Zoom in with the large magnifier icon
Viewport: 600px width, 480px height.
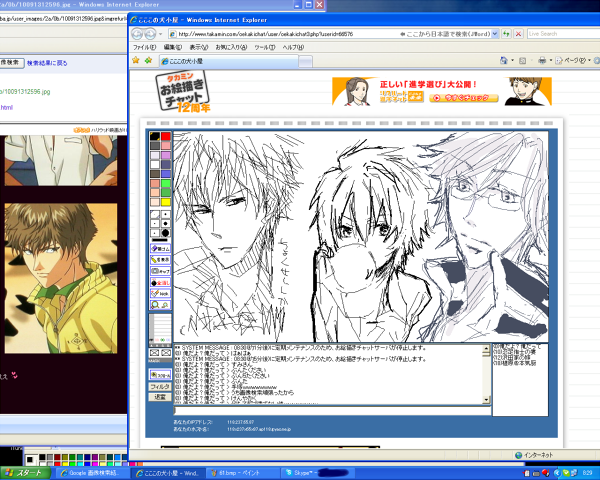(x=155, y=305)
